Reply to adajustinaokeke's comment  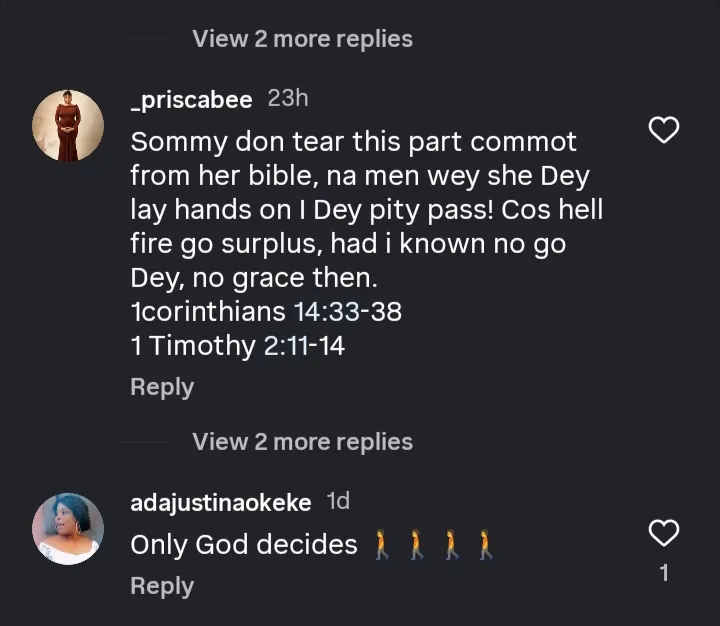click(x=162, y=586)
